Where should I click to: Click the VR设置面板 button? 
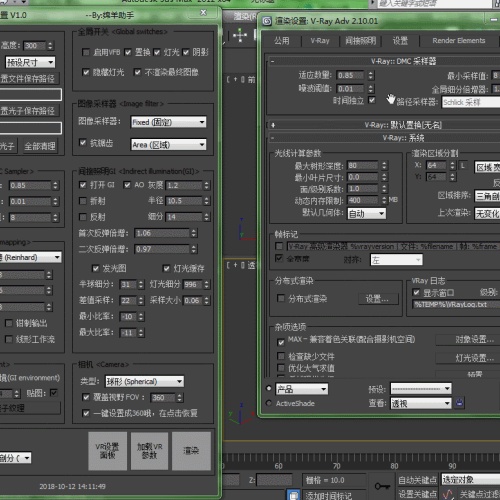pyautogui.click(x=107, y=451)
